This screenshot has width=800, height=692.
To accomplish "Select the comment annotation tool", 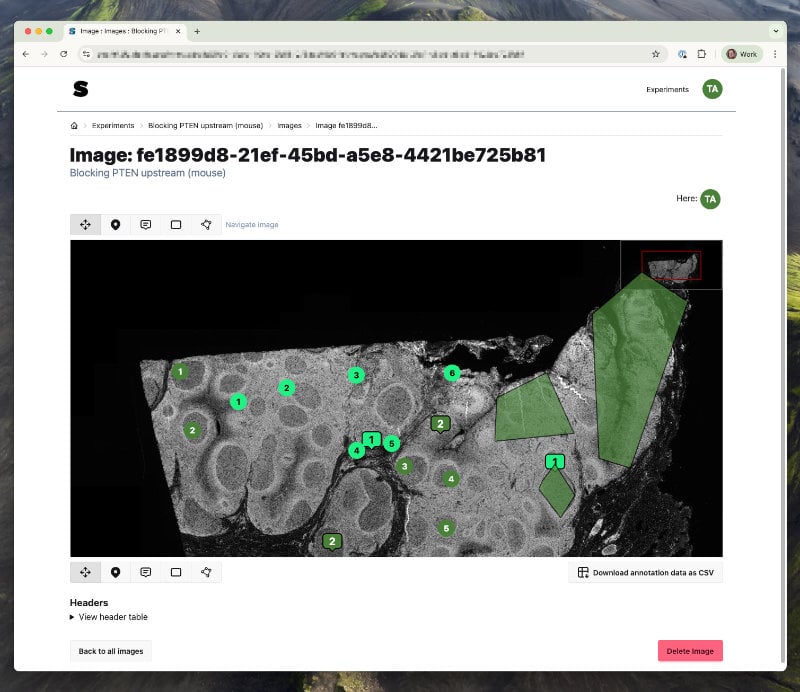I will point(145,224).
